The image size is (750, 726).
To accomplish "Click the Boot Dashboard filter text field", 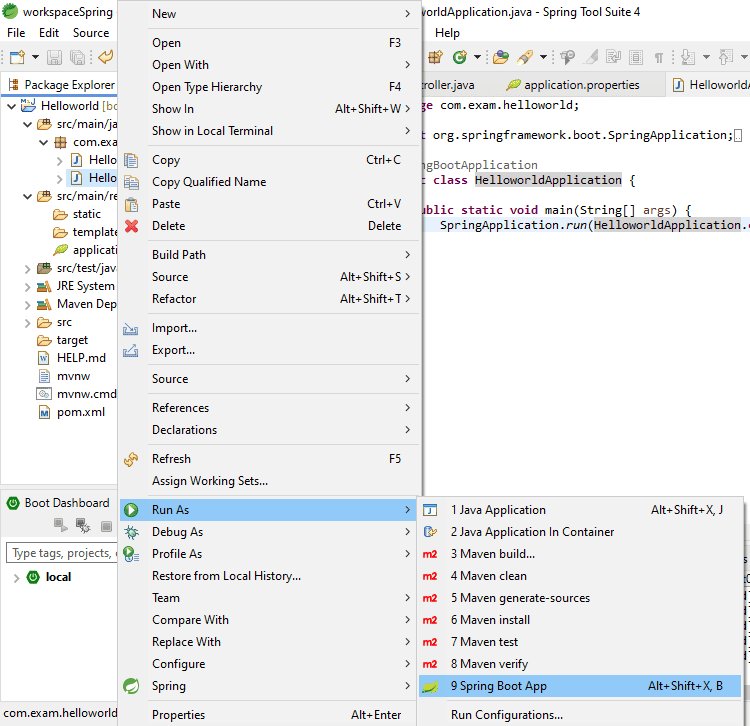I will (62, 553).
